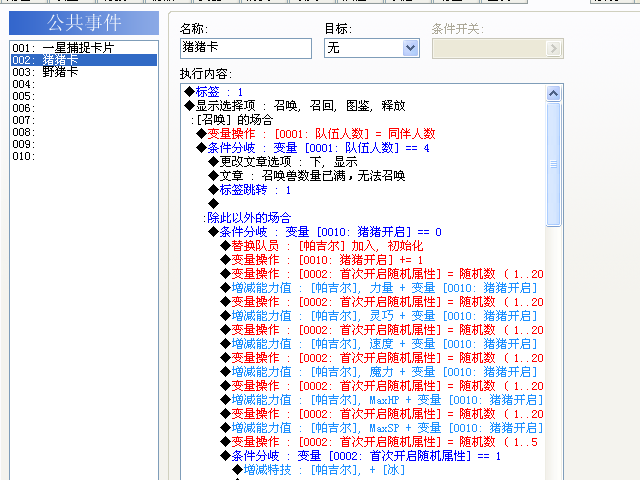Image resolution: width=640 pixels, height=480 pixels.
Task: Select 增减能力值 [帕吉尔], MaxSP line
Action: click(382, 428)
